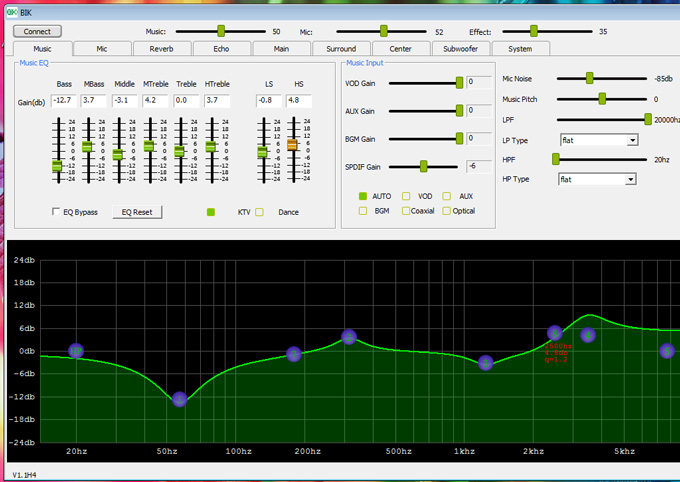The width and height of the screenshot is (680, 482).
Task: Click the MTreble gain field showing 4.2
Action: (155, 100)
